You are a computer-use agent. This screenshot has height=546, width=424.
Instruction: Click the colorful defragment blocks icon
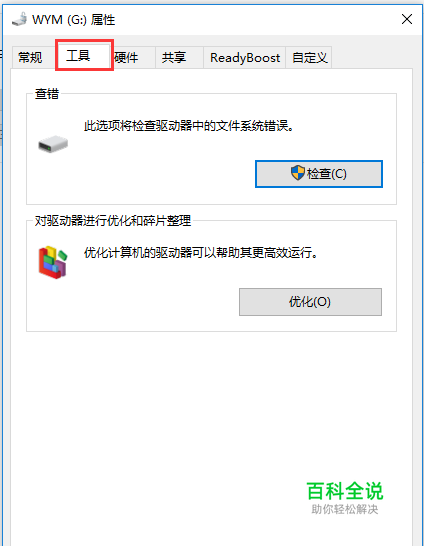(x=53, y=262)
